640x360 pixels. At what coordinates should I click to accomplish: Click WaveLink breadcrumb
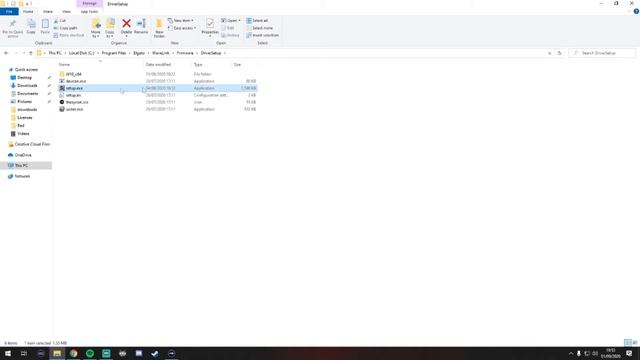tap(160, 53)
